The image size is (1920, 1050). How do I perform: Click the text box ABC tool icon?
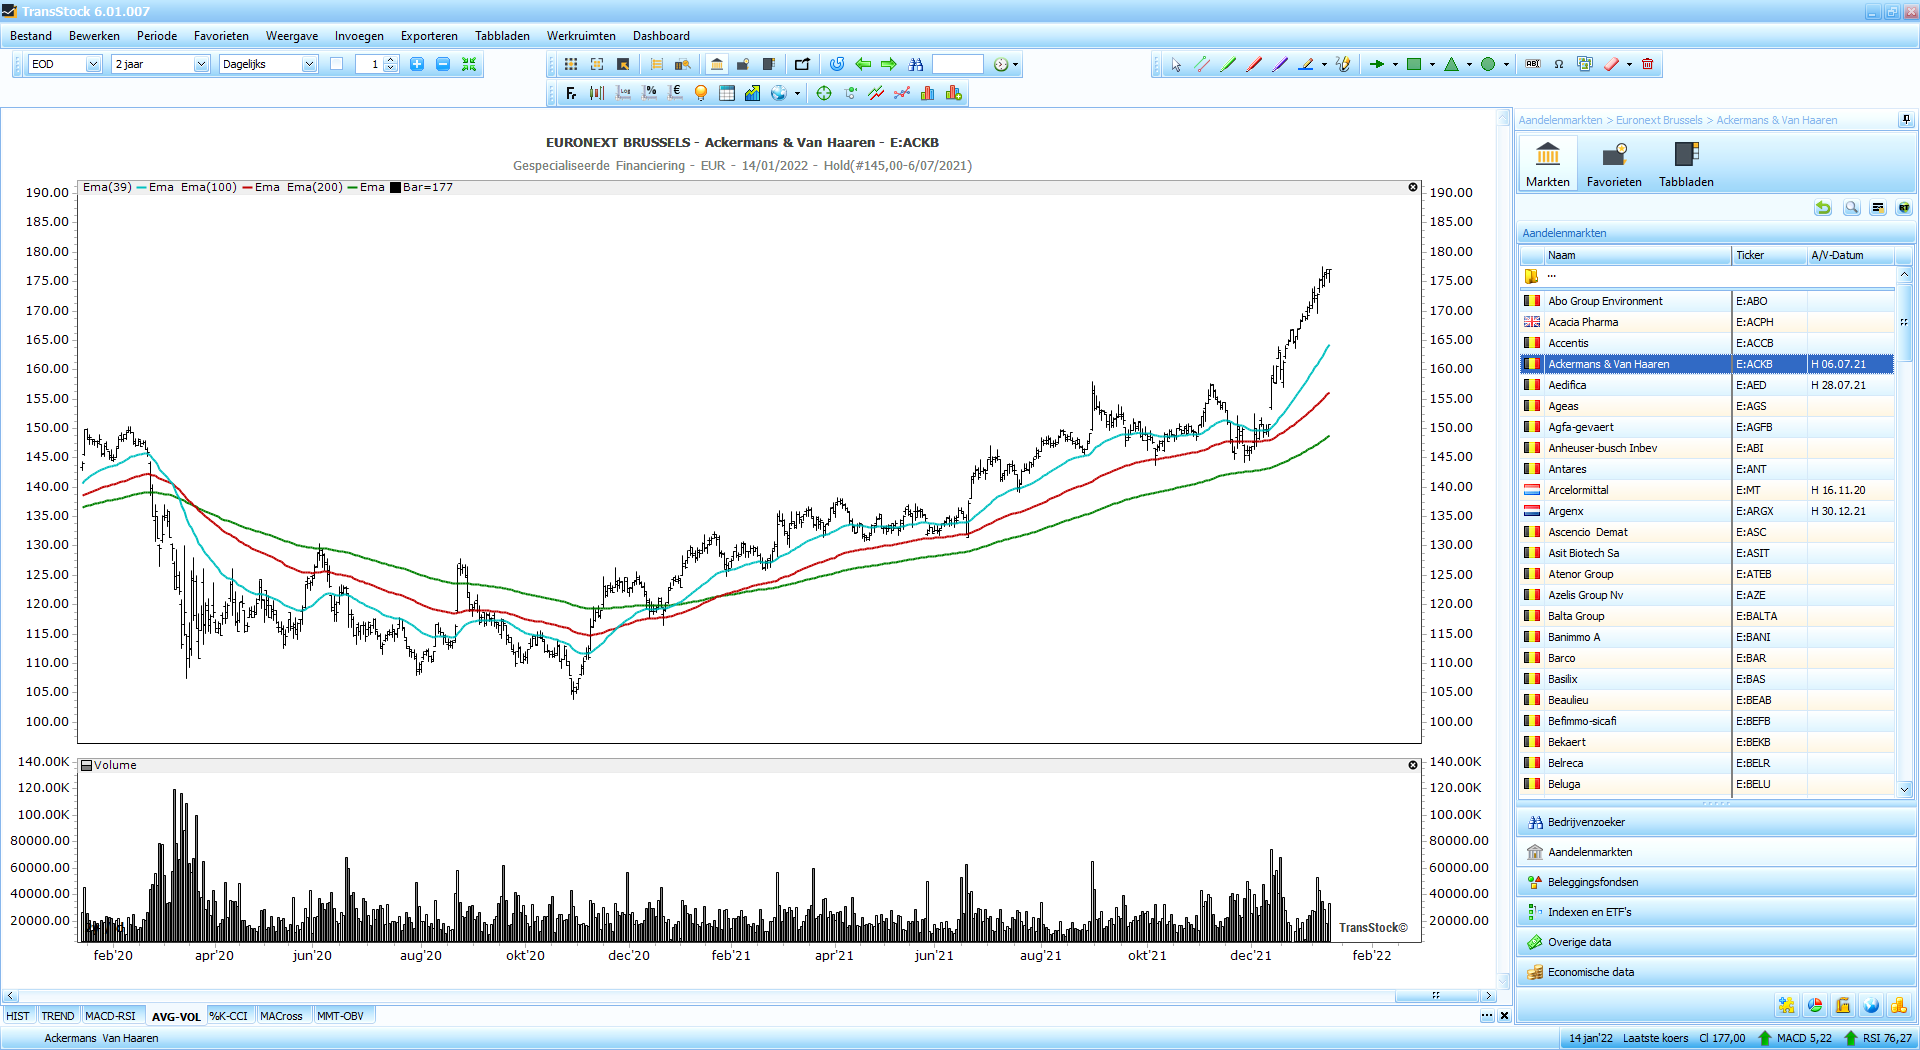(x=1533, y=64)
